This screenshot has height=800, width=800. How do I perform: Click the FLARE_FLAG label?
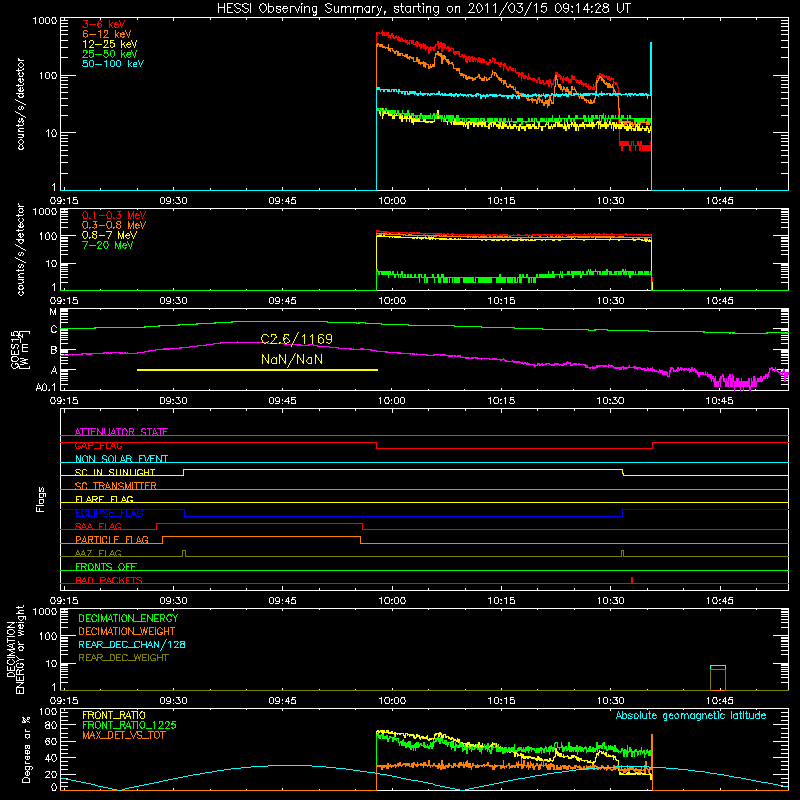coord(104,499)
